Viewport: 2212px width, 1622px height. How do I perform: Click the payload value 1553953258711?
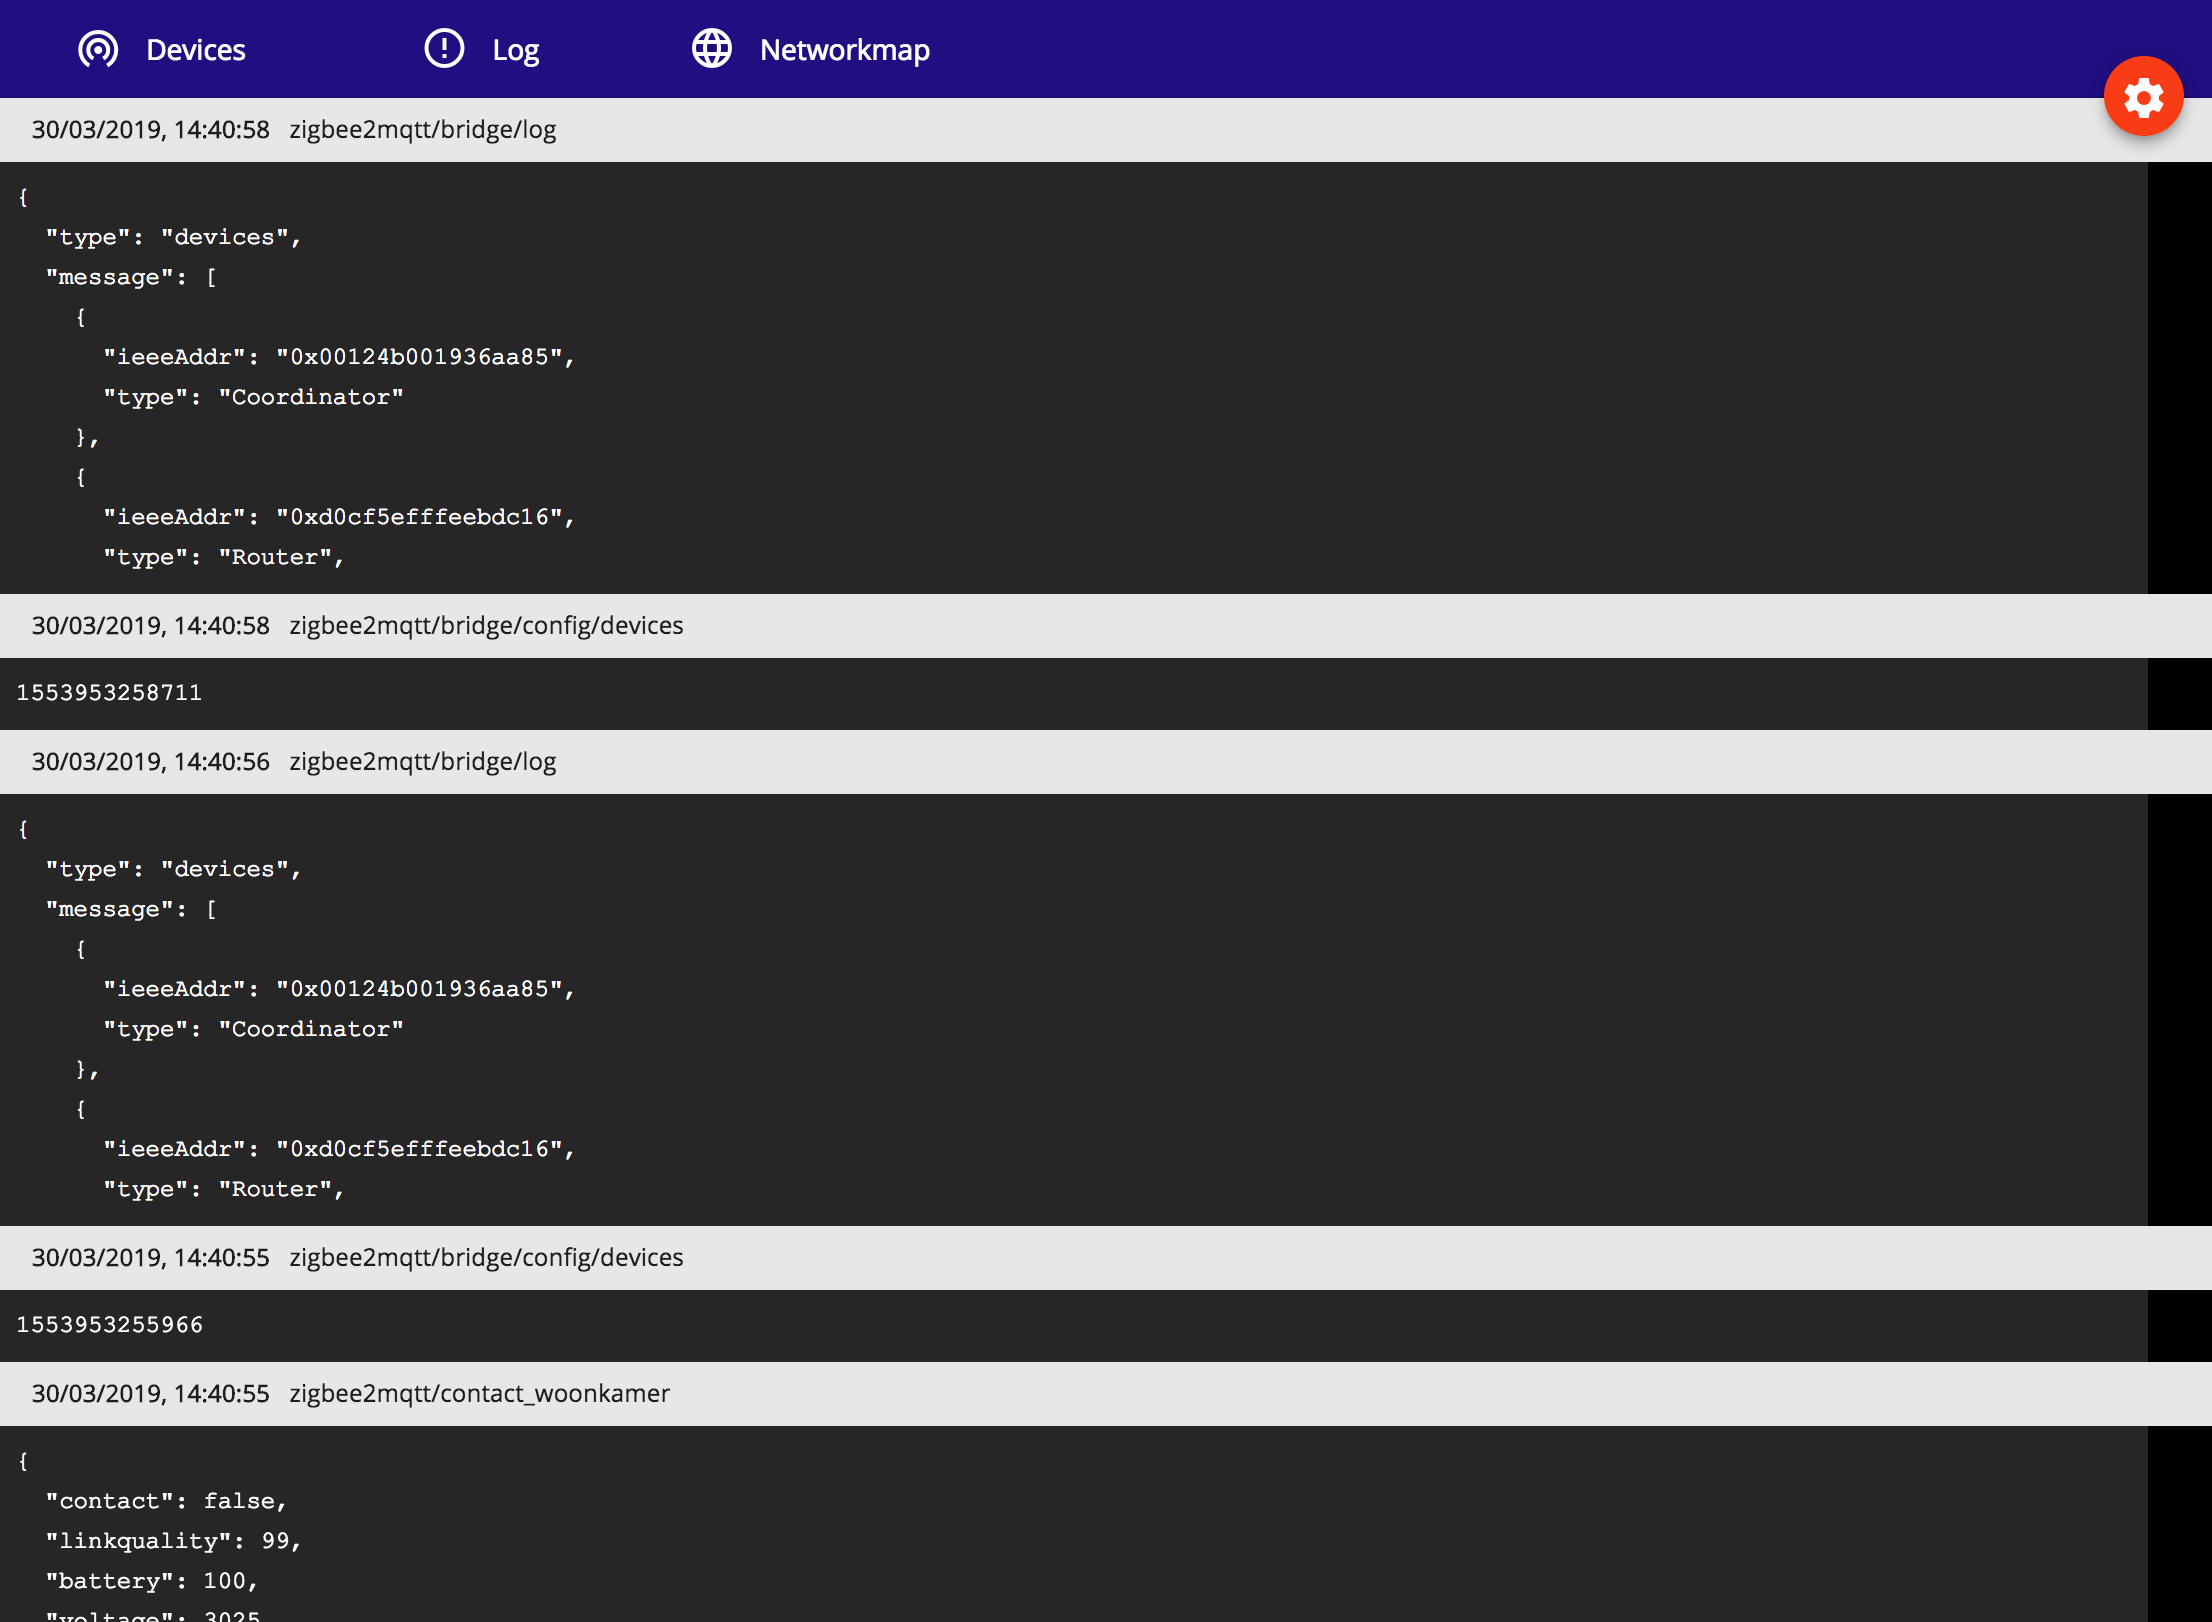pyautogui.click(x=109, y=693)
